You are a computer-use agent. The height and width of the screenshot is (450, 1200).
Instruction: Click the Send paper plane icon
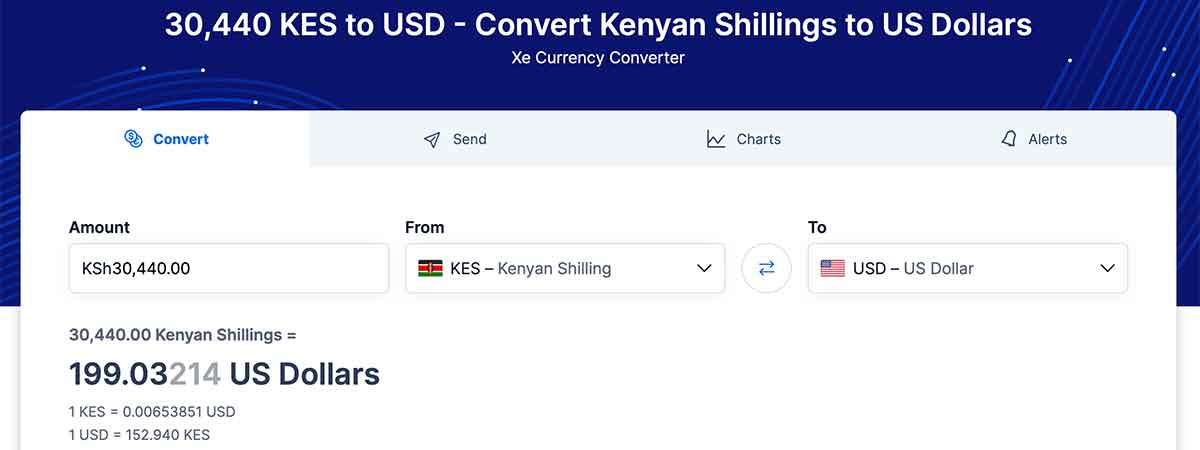click(432, 139)
